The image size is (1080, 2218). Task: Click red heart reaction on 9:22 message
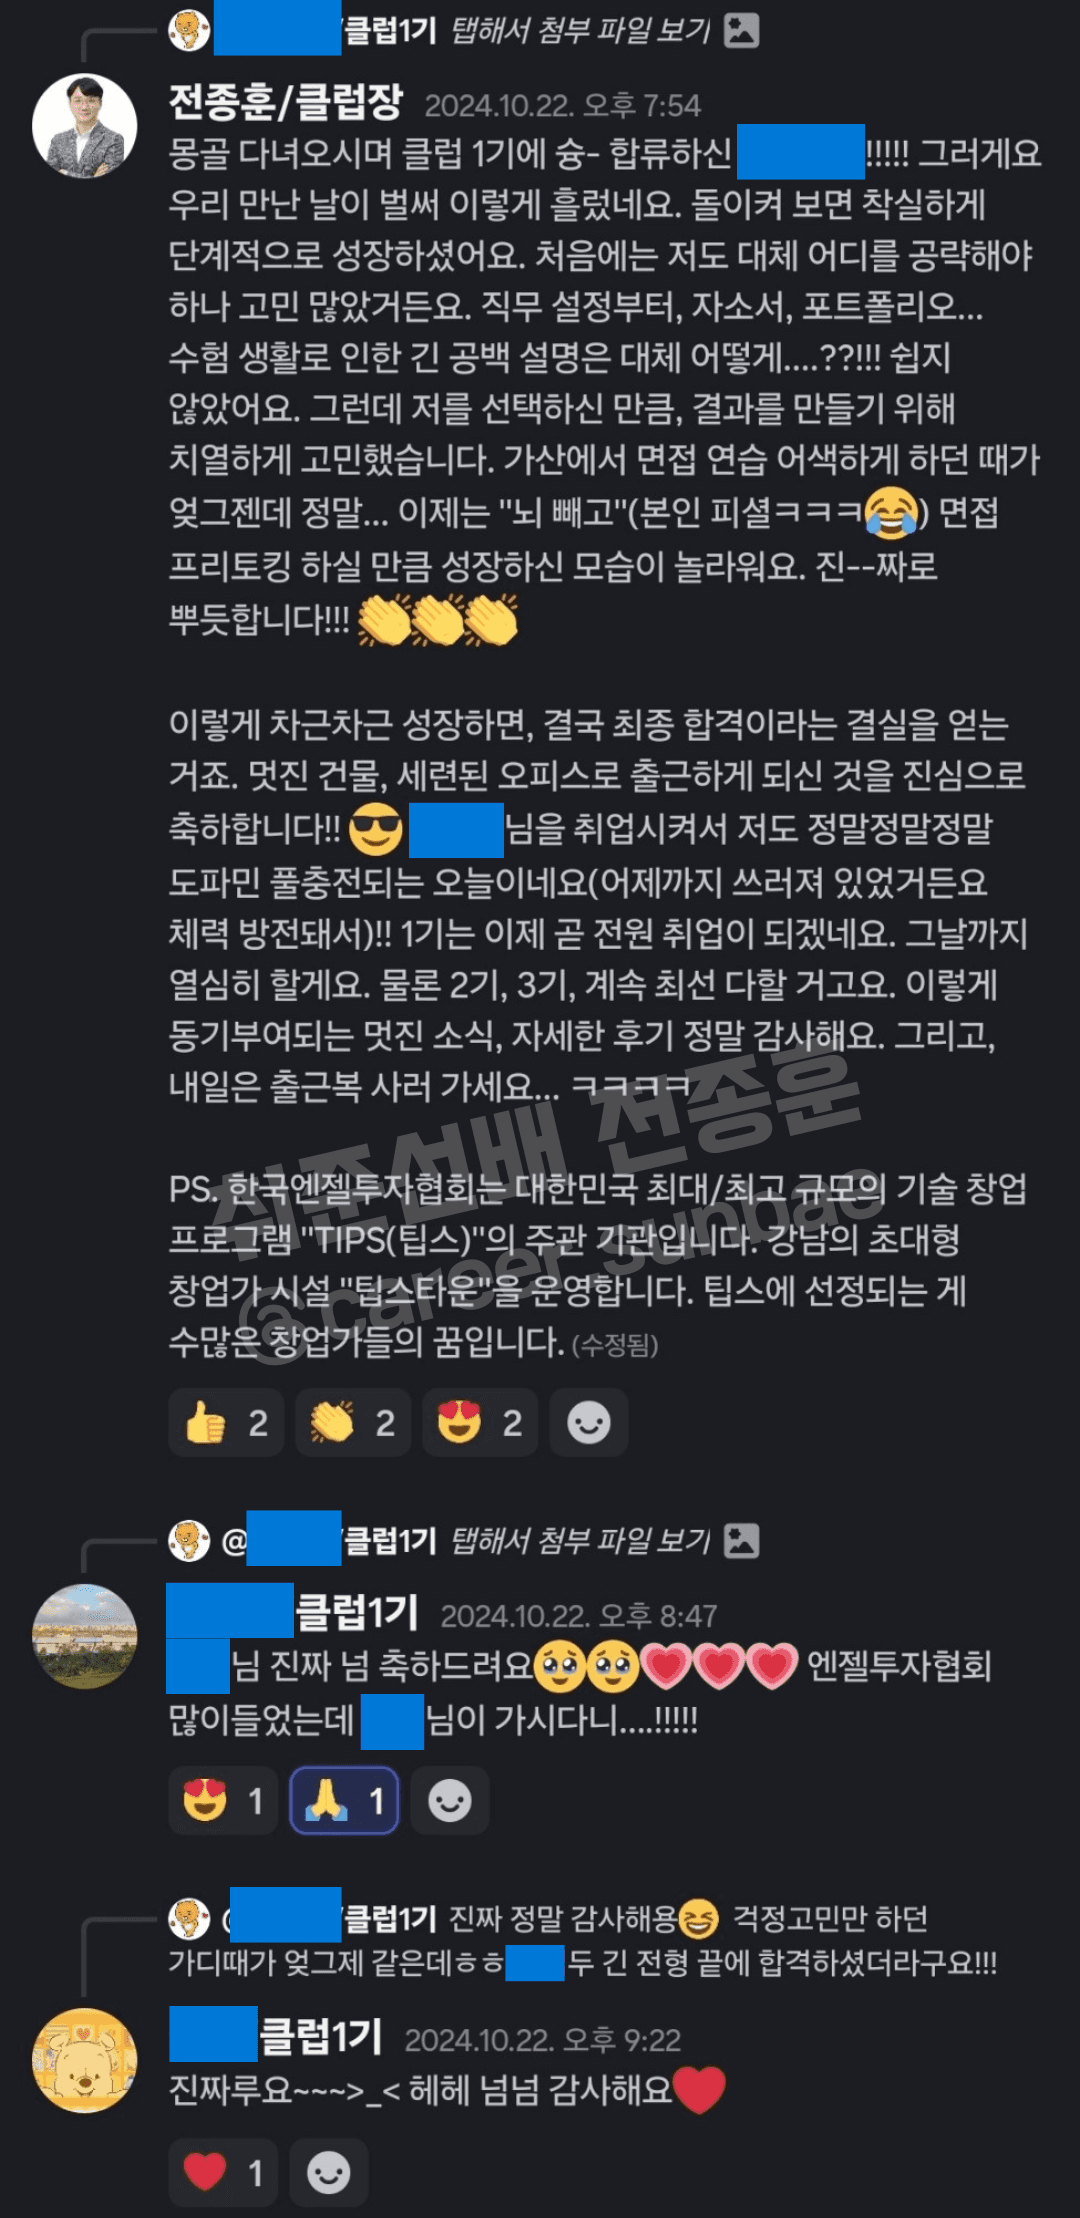click(x=223, y=2172)
